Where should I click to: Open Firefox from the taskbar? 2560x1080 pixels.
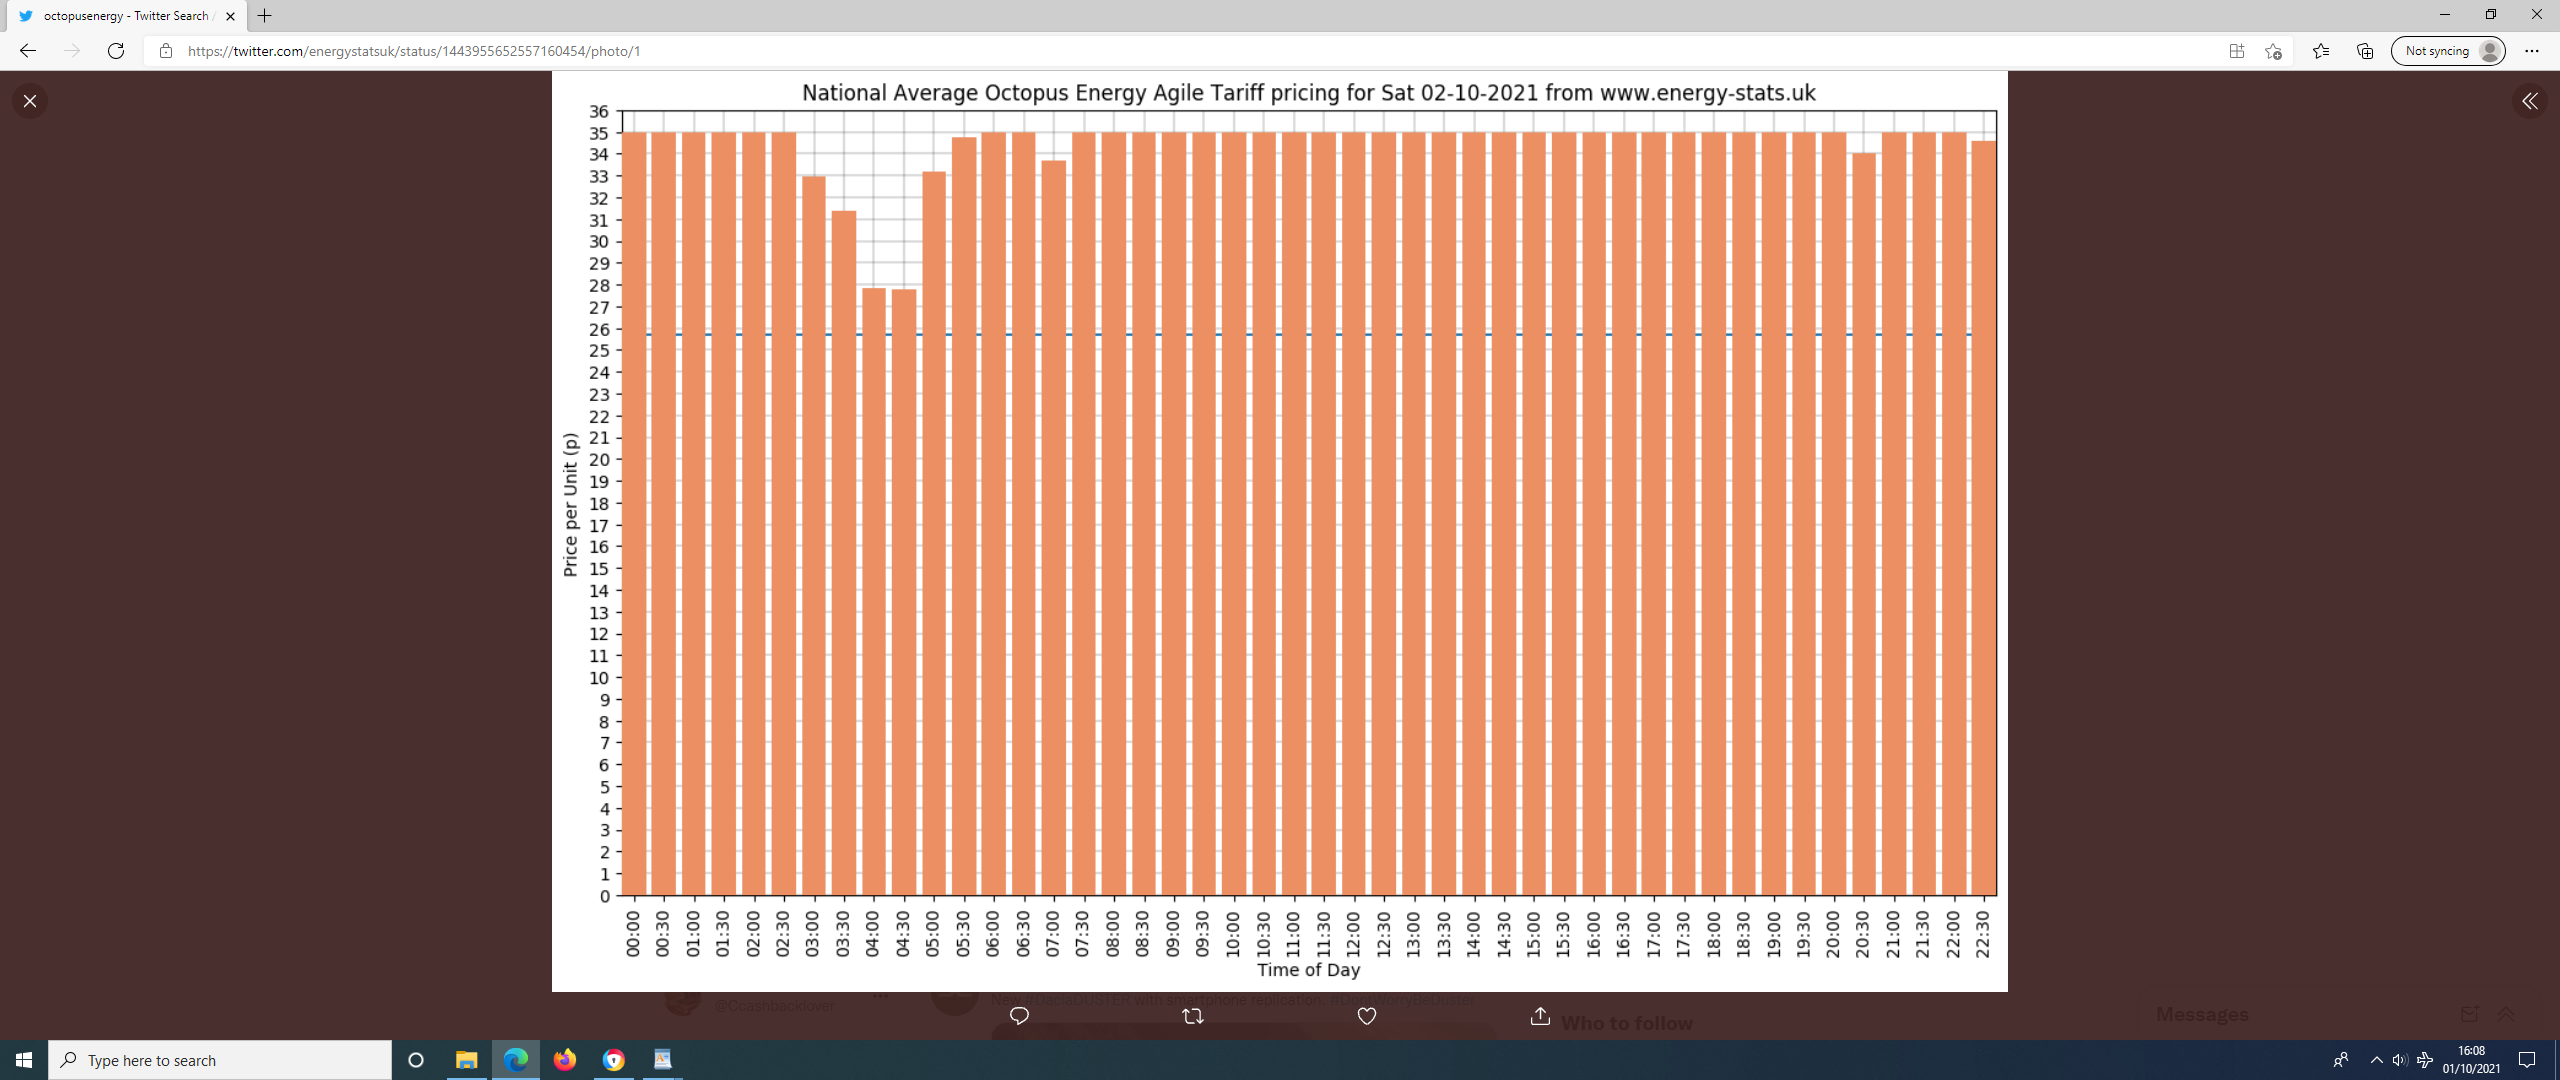565,1060
